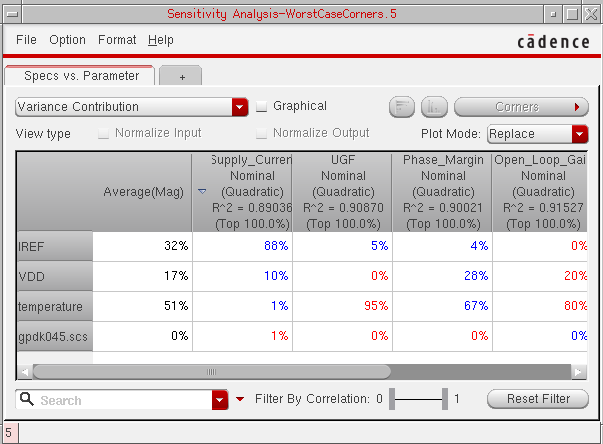Click the 95% cell in temperature row
The height and width of the screenshot is (444, 603).
click(x=343, y=306)
